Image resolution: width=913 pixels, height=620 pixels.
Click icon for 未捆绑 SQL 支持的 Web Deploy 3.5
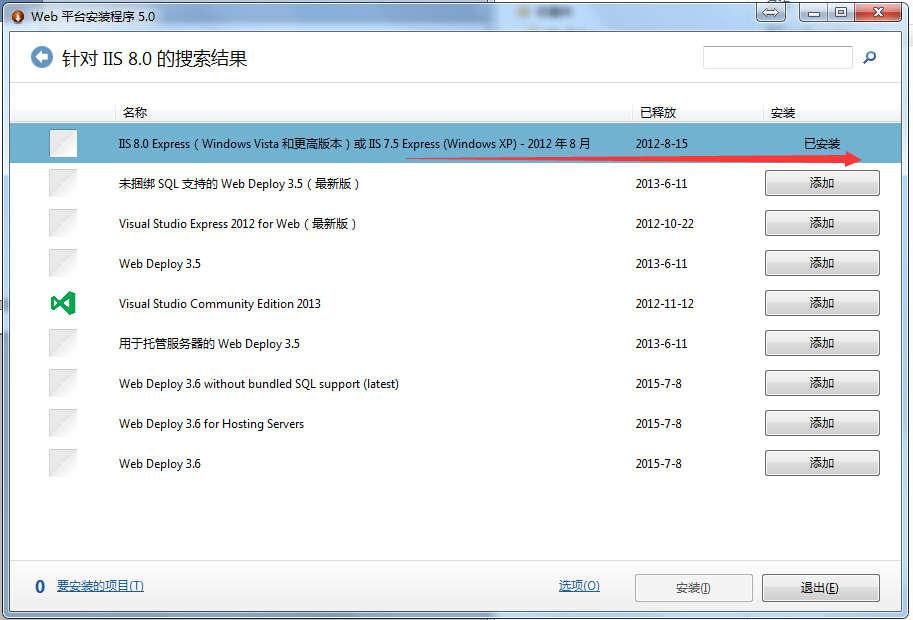63,183
